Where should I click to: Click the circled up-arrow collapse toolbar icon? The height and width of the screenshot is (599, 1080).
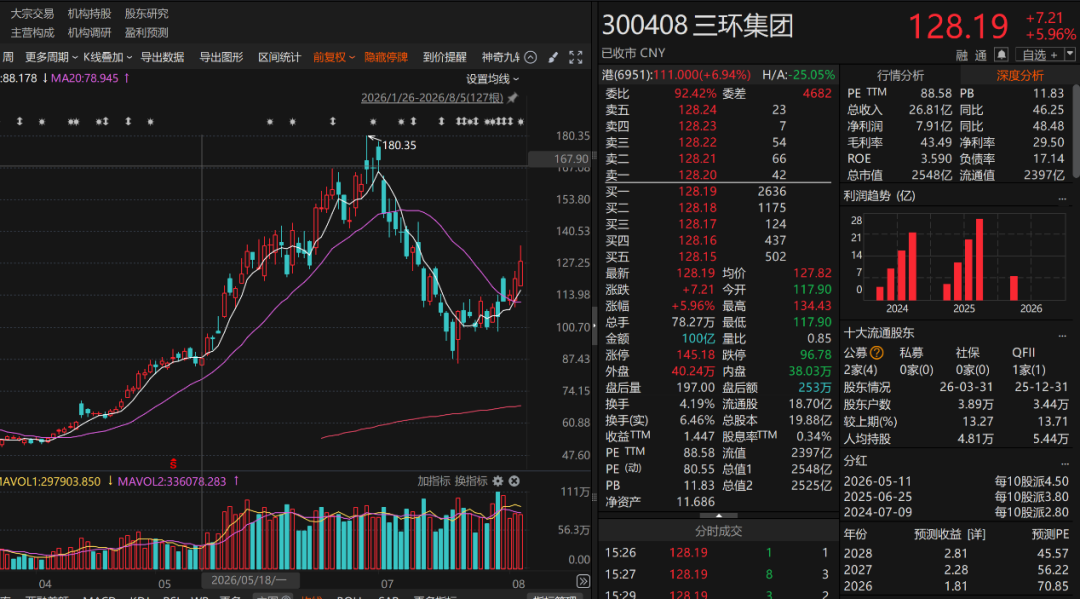530,57
